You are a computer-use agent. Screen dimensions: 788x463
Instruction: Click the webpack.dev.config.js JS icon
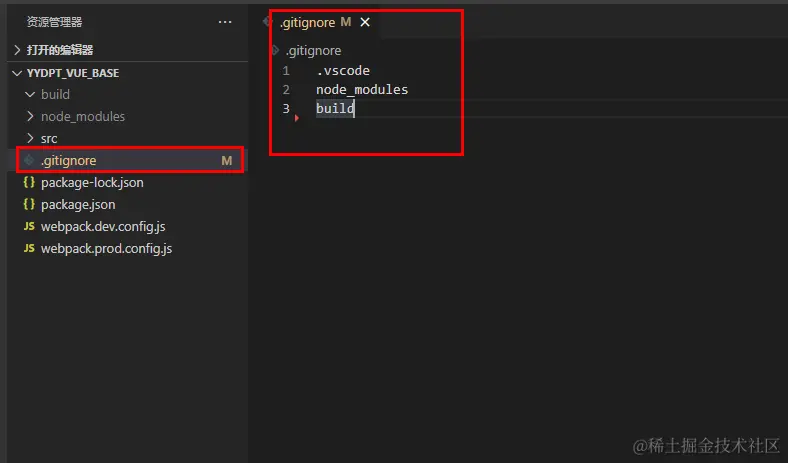click(29, 226)
